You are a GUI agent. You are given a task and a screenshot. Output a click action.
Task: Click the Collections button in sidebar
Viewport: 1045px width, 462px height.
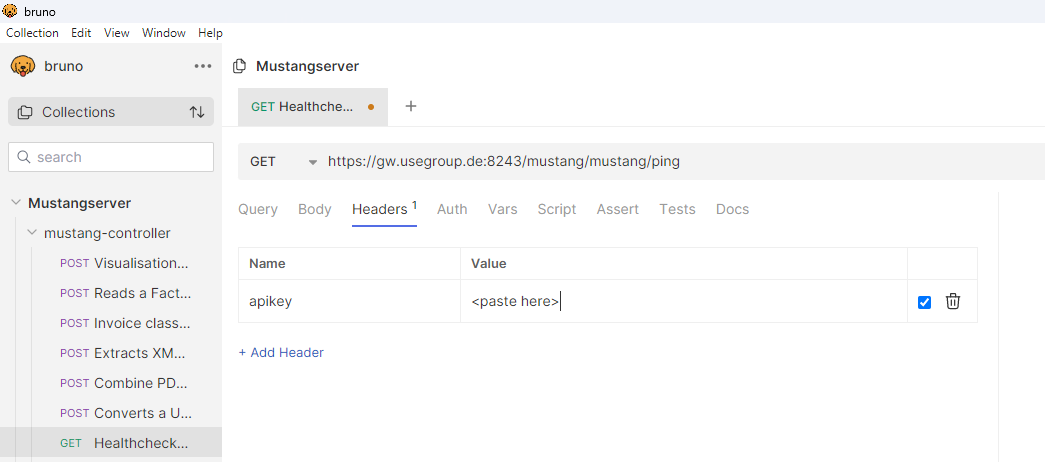click(111, 112)
